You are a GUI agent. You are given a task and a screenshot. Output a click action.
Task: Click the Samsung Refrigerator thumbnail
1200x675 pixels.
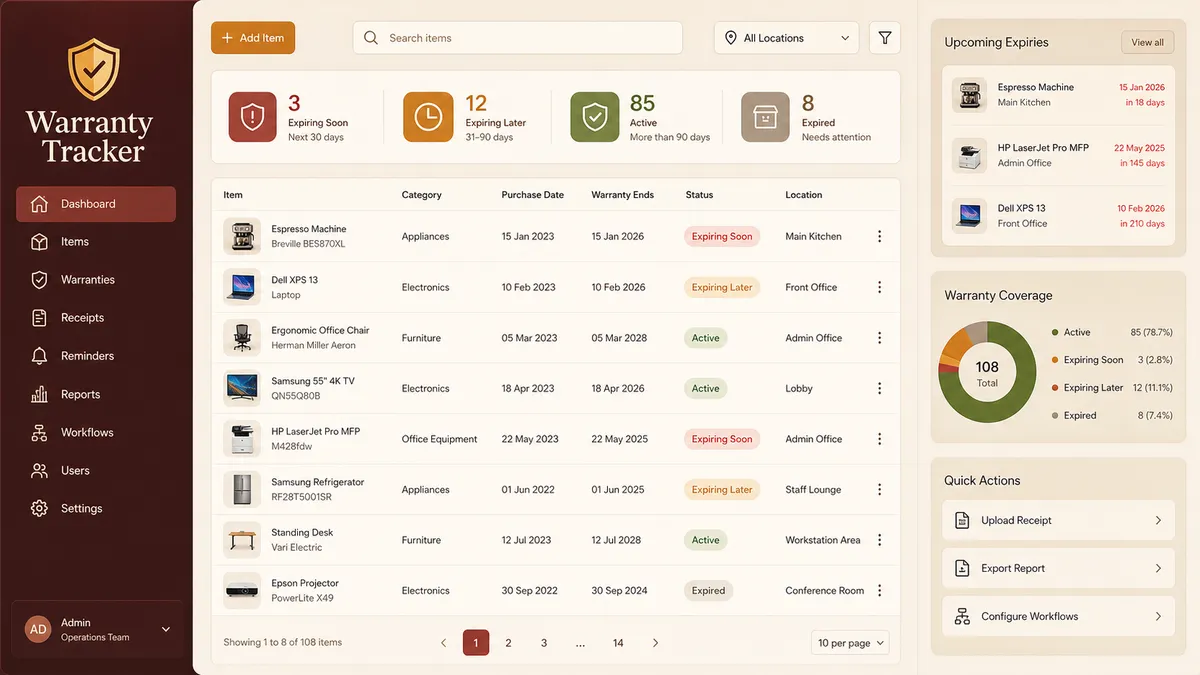point(241,490)
